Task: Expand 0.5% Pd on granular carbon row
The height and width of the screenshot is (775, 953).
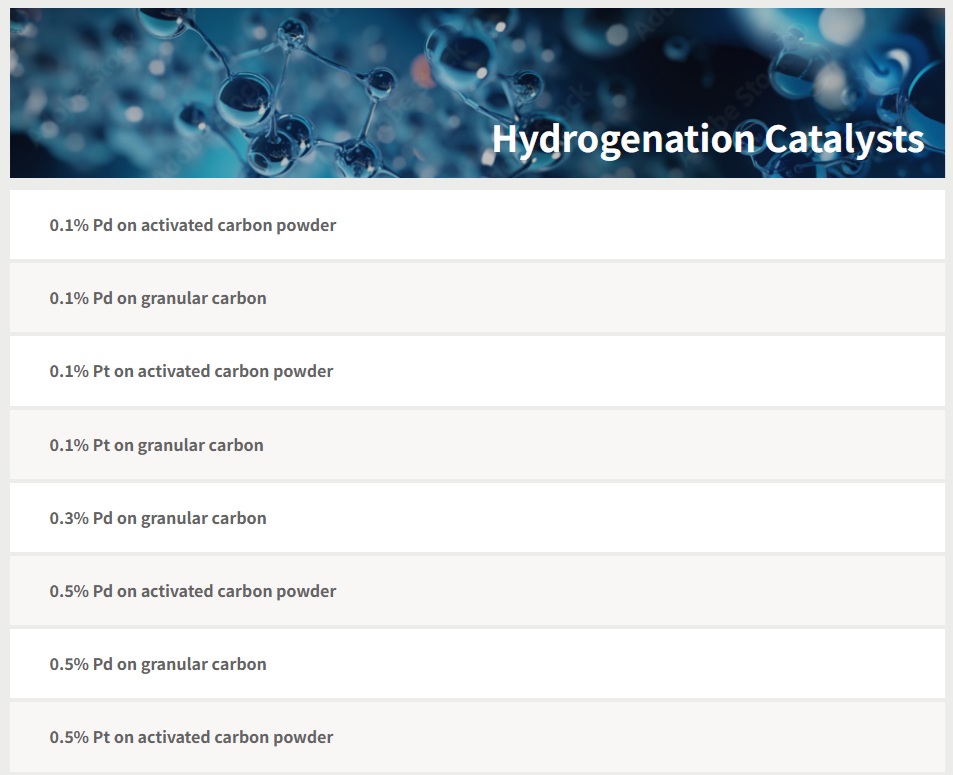Action: (477, 664)
